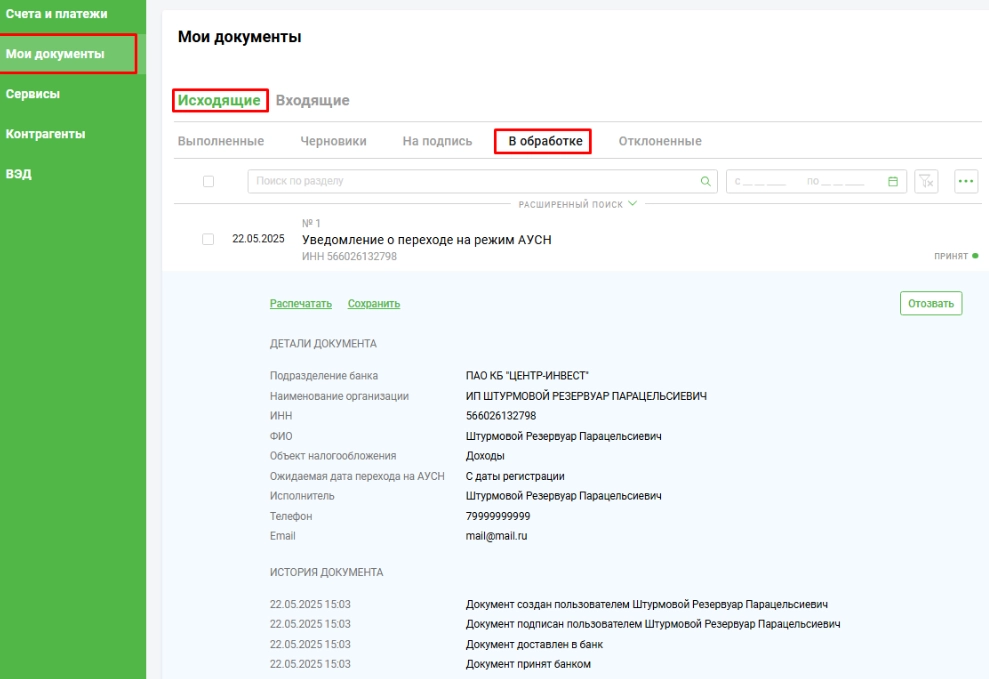
Task: Switch to the 'Входящие' tab
Action: point(312,101)
